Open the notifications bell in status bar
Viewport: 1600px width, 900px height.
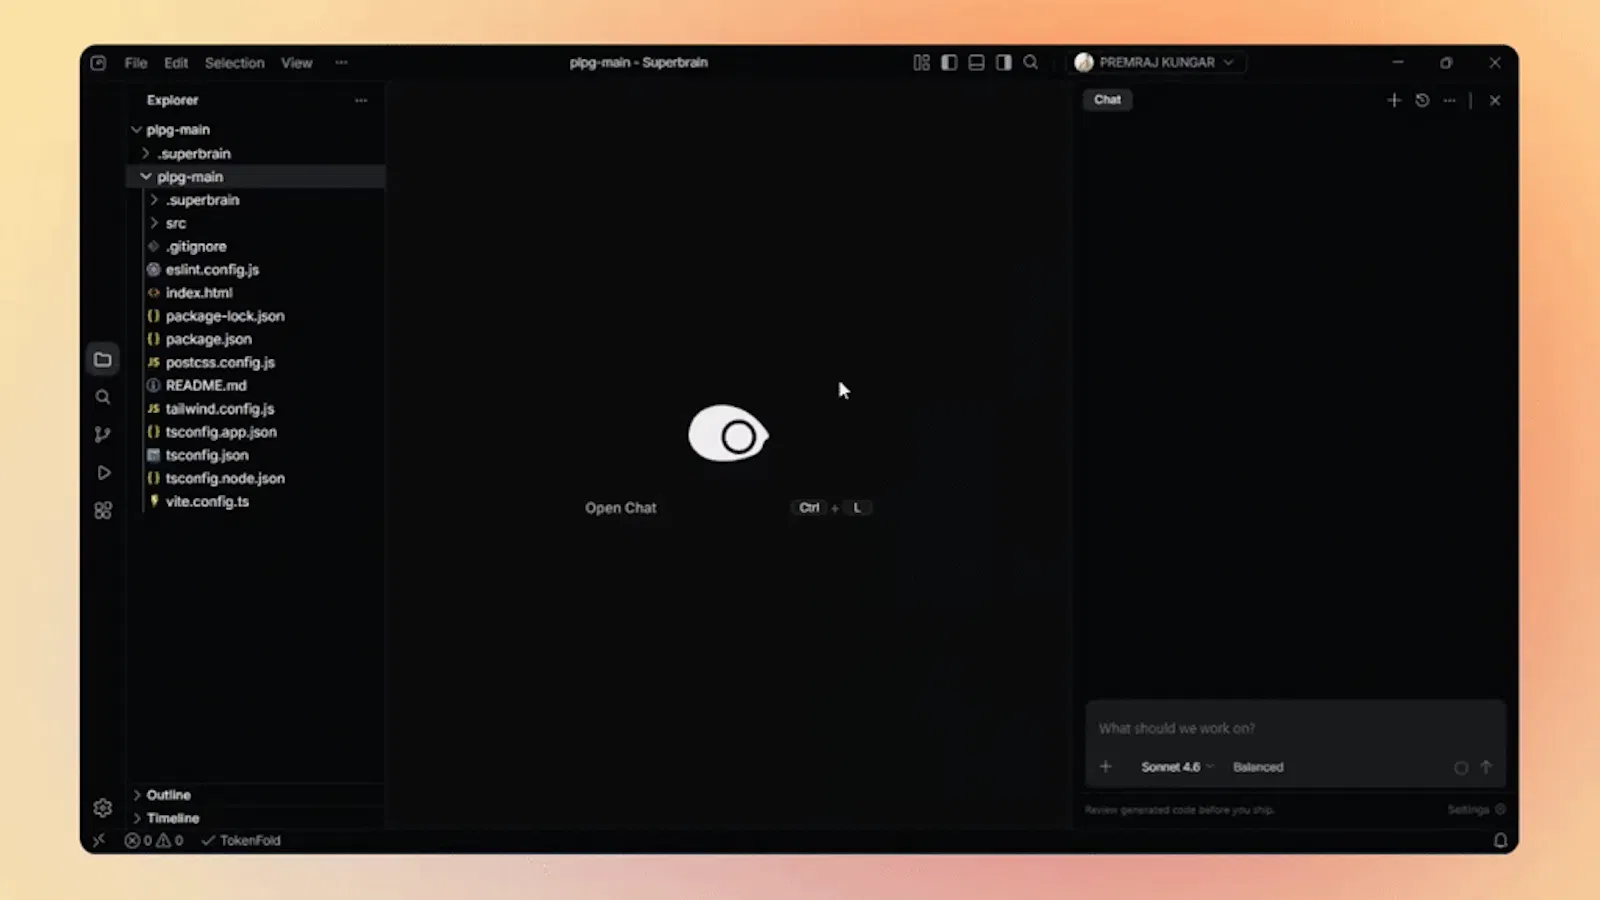pyautogui.click(x=1500, y=841)
